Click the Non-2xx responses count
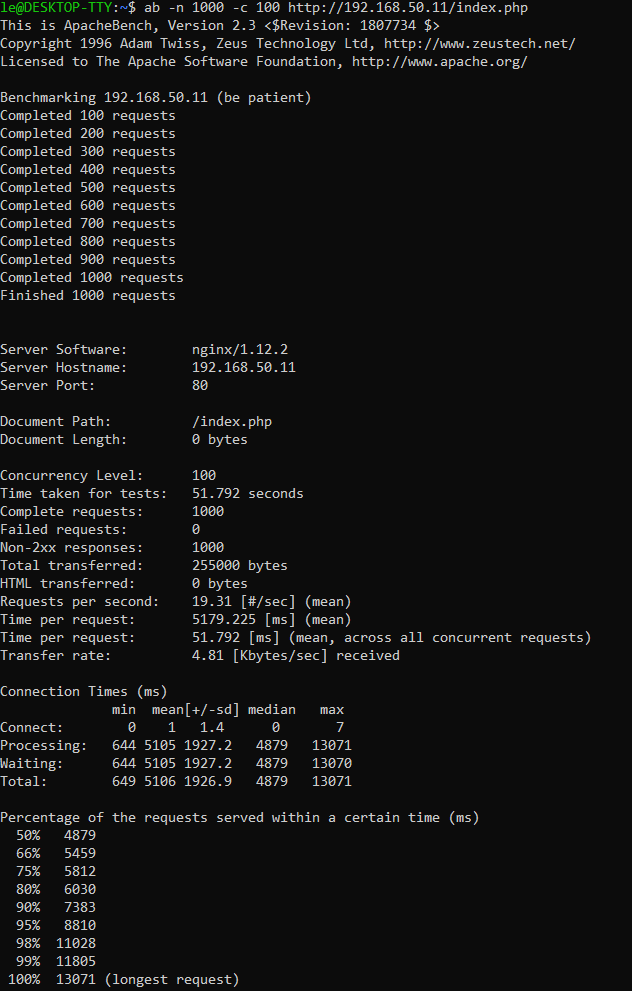632x991 pixels. [208, 547]
